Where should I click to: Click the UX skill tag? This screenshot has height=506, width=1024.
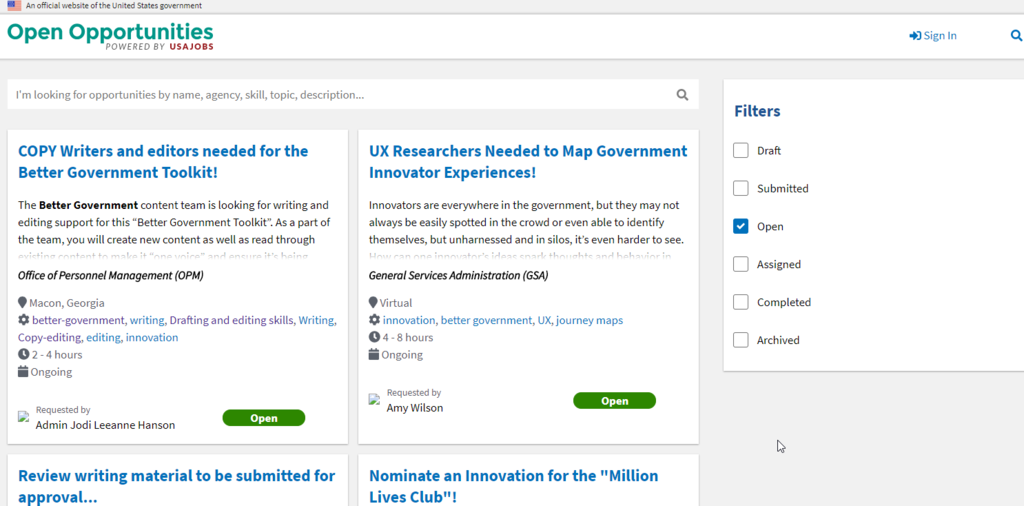point(544,320)
